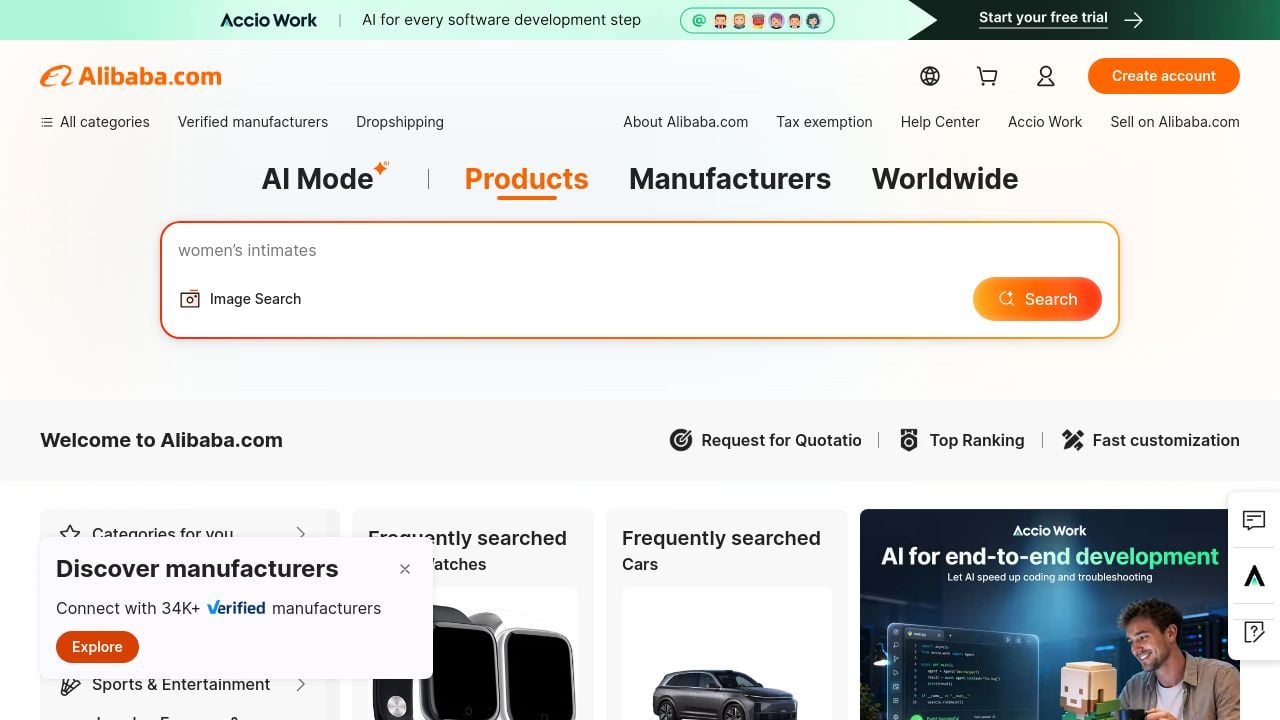
Task: Click the Fast customization tools icon
Action: (x=1073, y=440)
